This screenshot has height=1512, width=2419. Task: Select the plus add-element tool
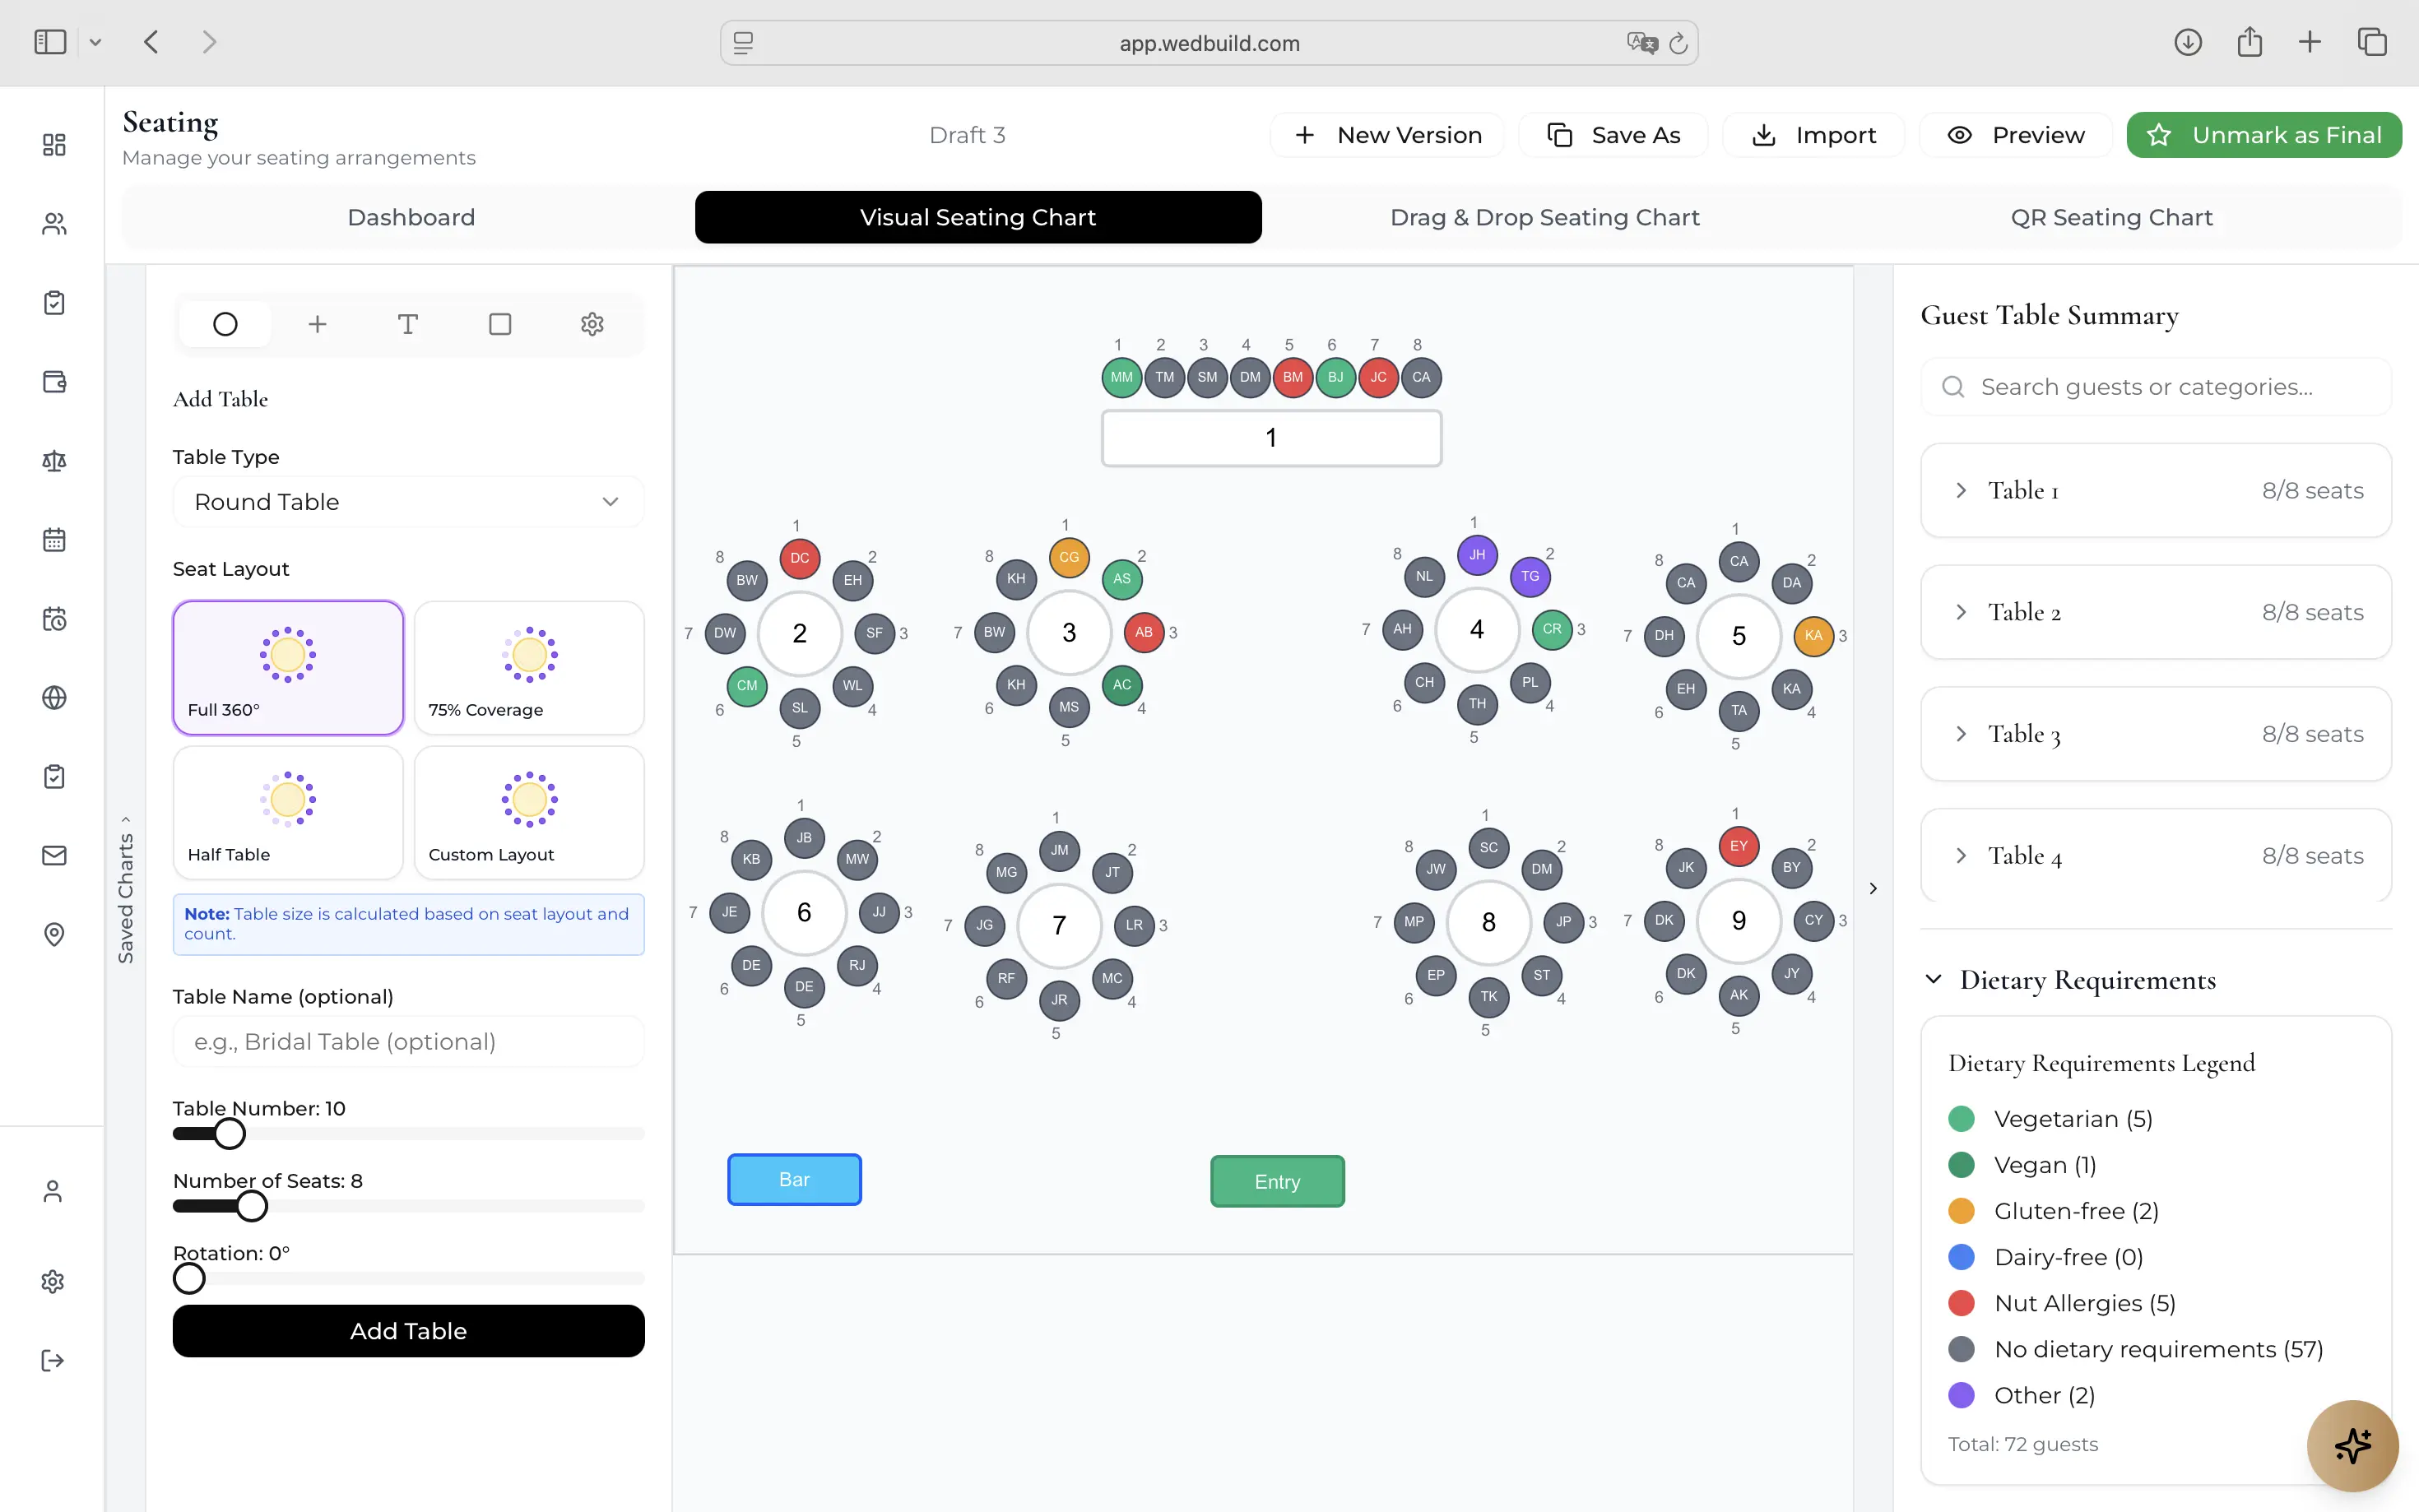point(317,324)
